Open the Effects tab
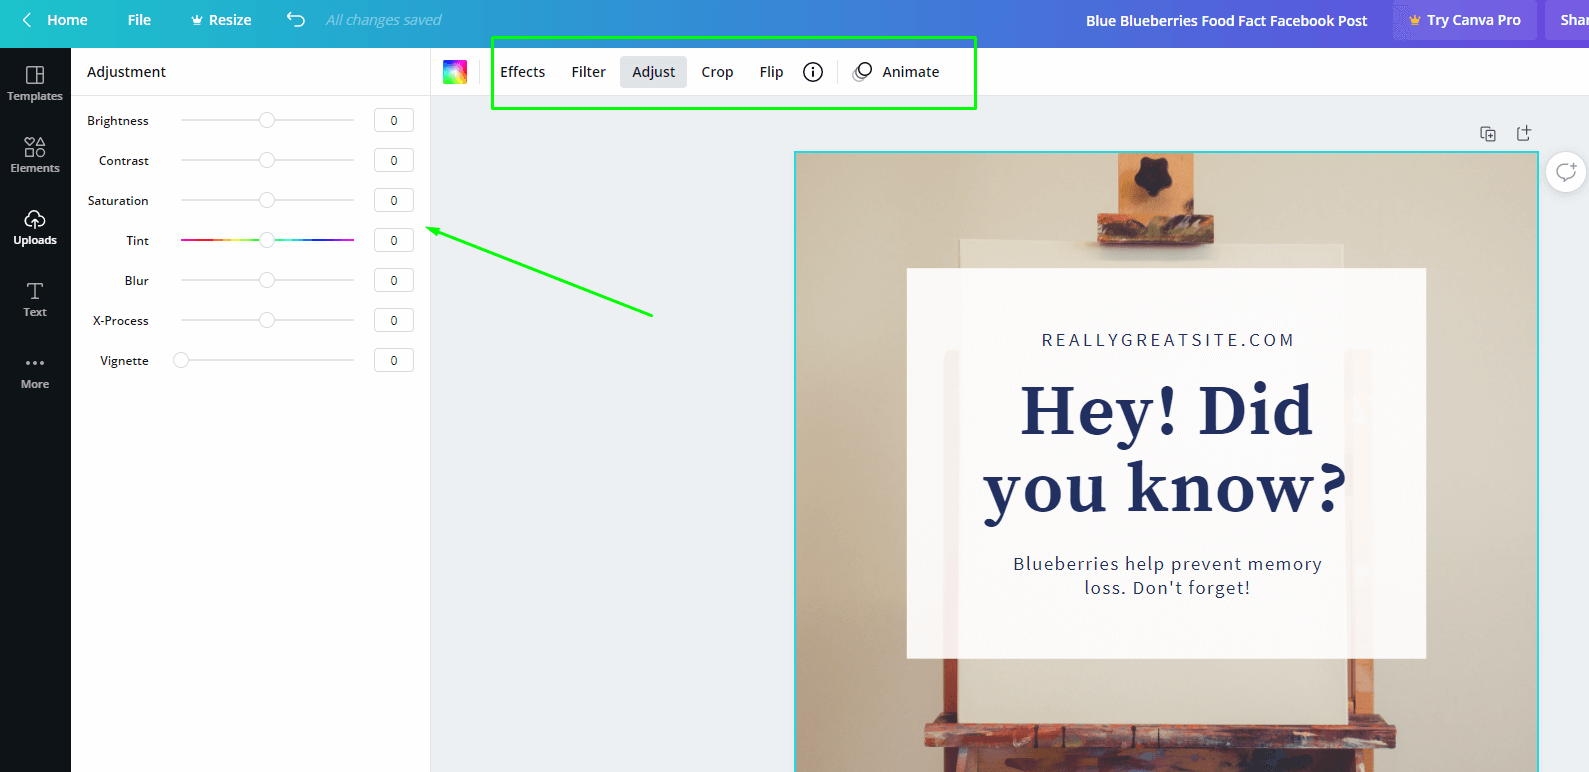The width and height of the screenshot is (1589, 772). 522,72
